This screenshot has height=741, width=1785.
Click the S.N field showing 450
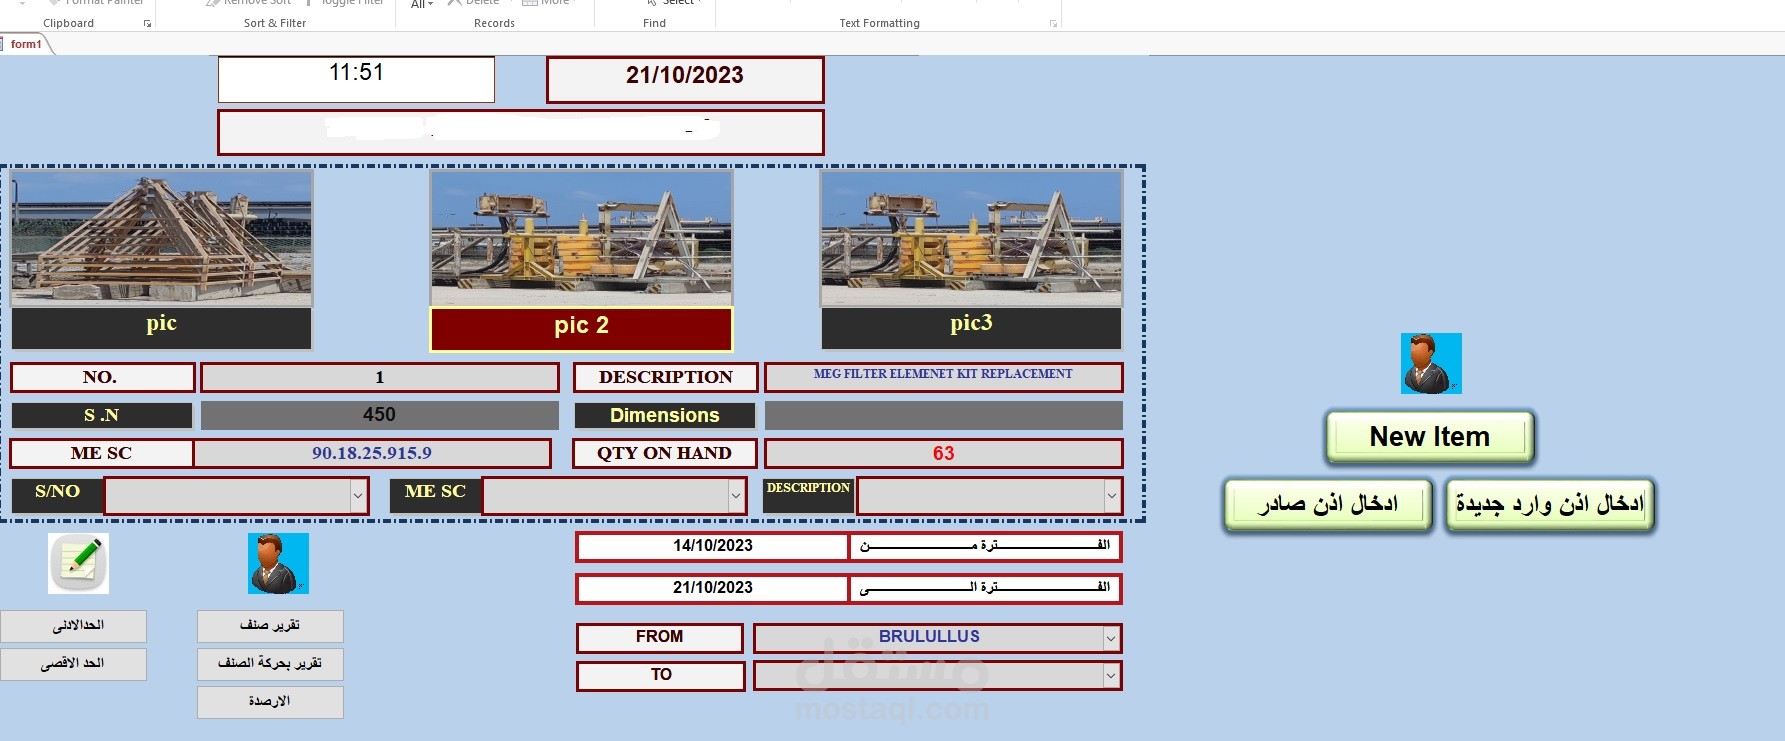[x=380, y=415]
